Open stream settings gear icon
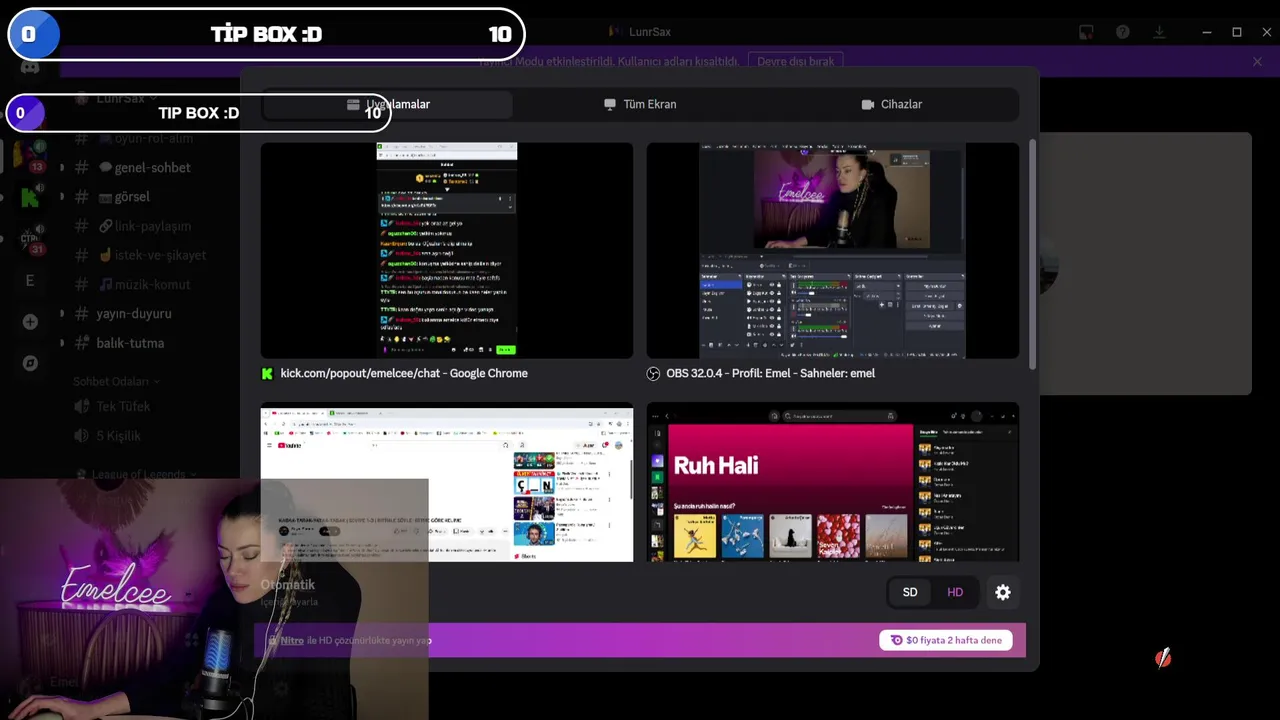This screenshot has width=1280, height=720. point(1003,592)
